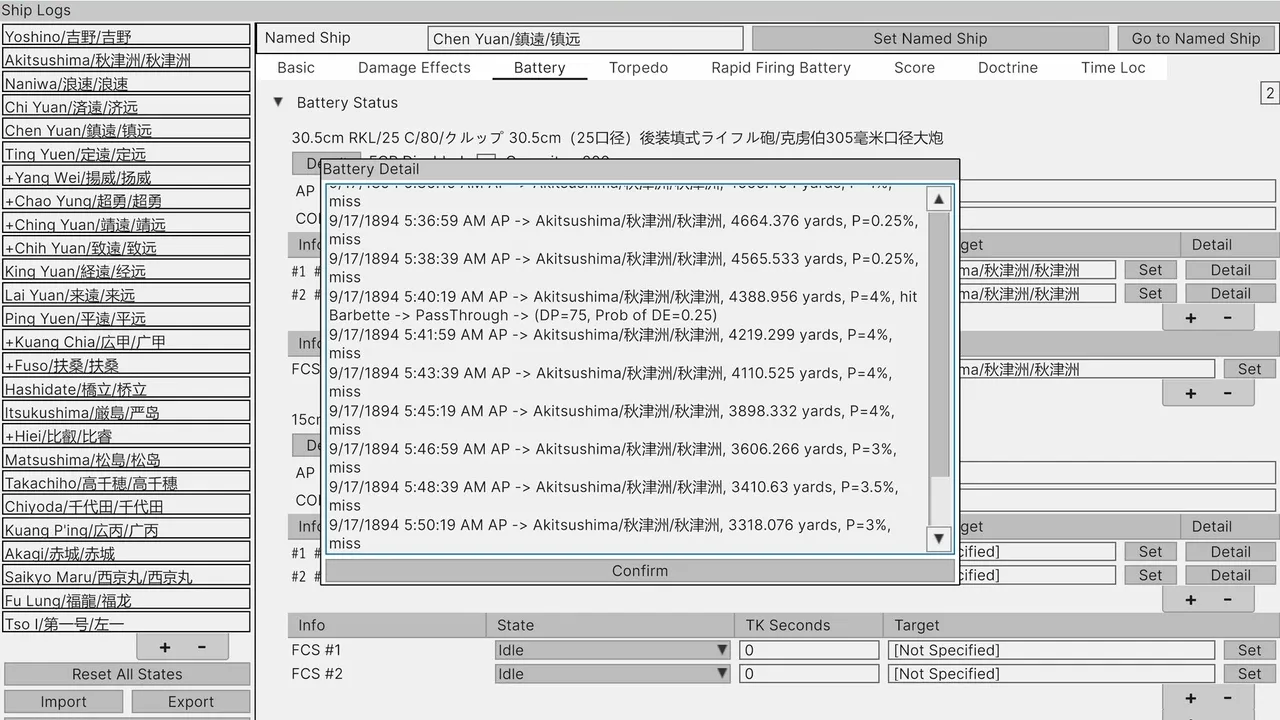Click Set on bottom FCS #1 row
The image size is (1280, 720).
1250,650
